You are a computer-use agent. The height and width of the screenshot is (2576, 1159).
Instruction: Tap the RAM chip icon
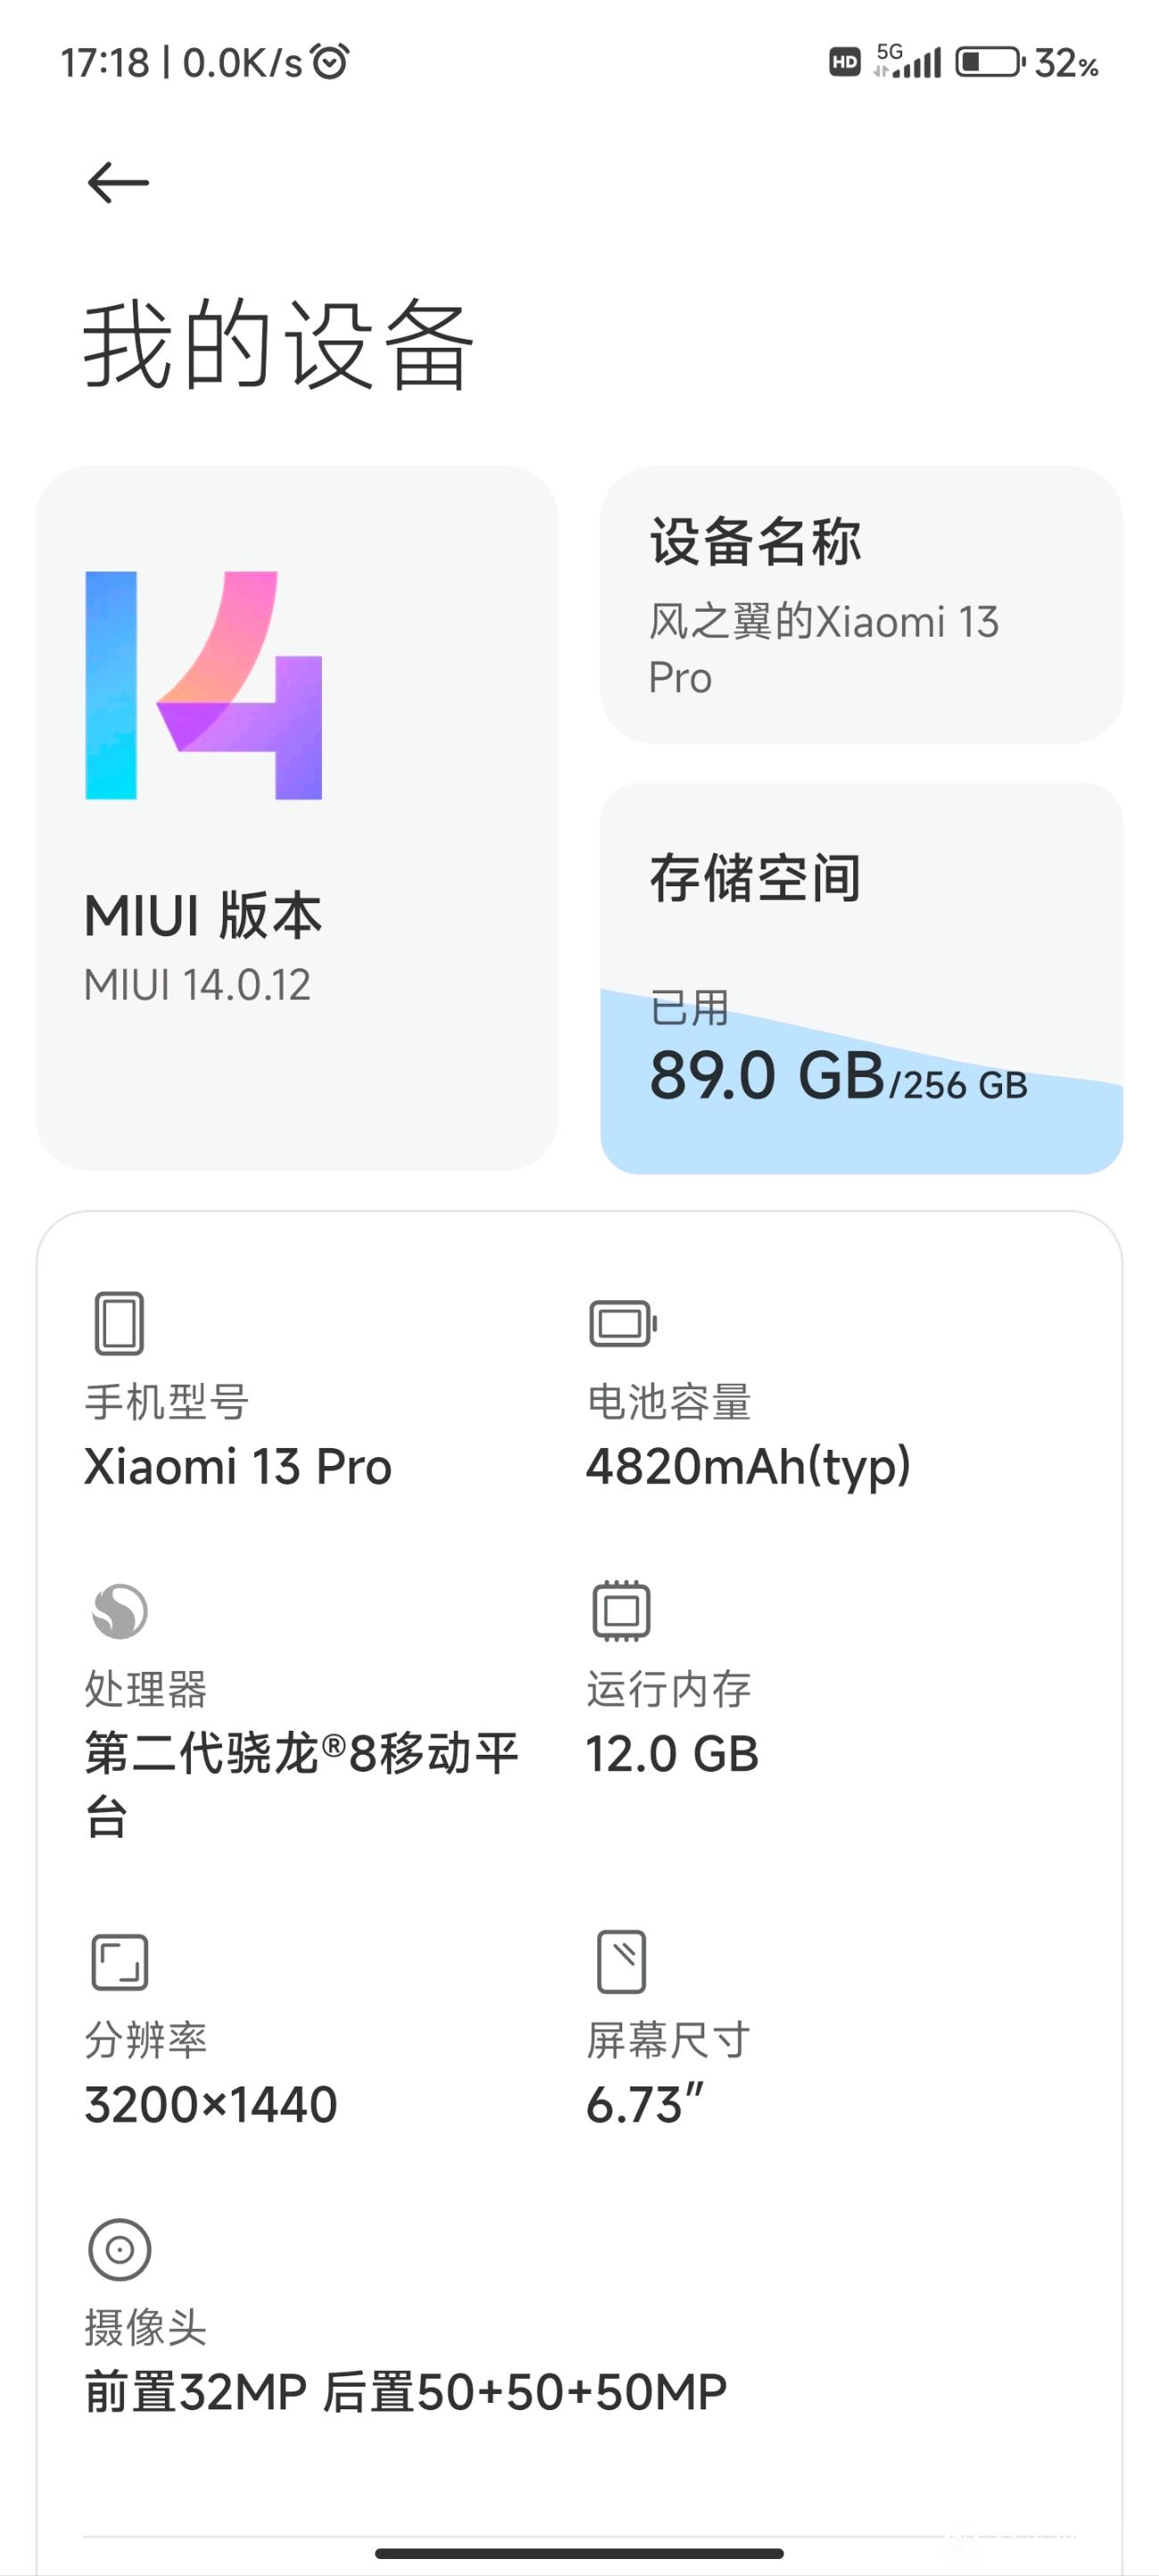coord(621,1610)
